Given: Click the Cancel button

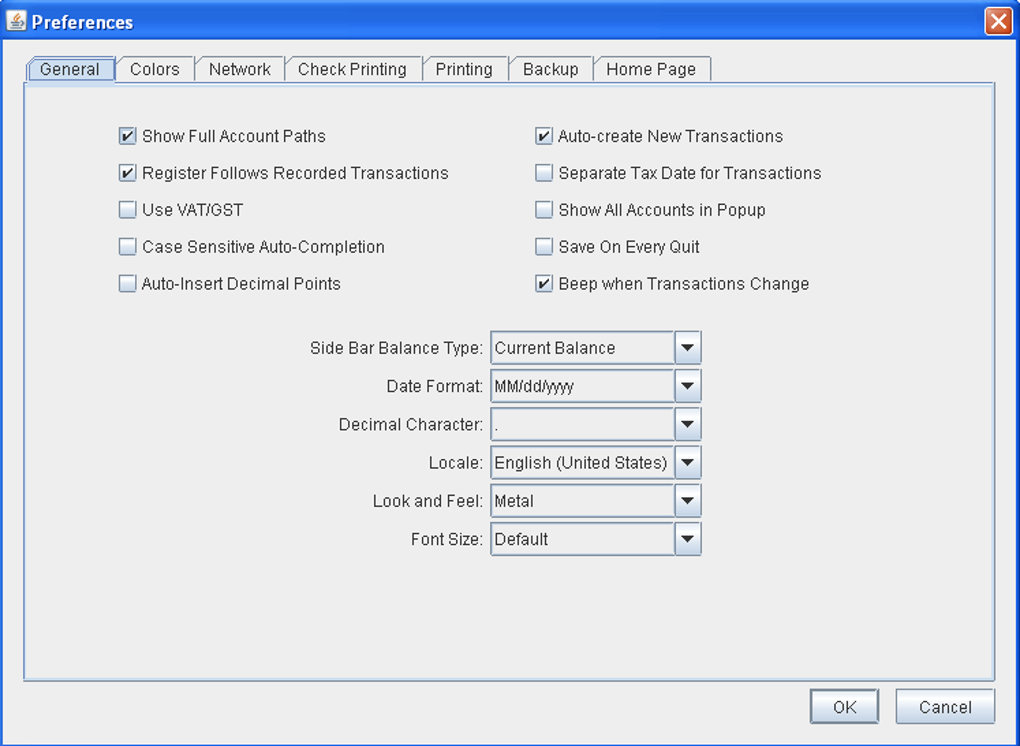Looking at the screenshot, I should point(945,707).
